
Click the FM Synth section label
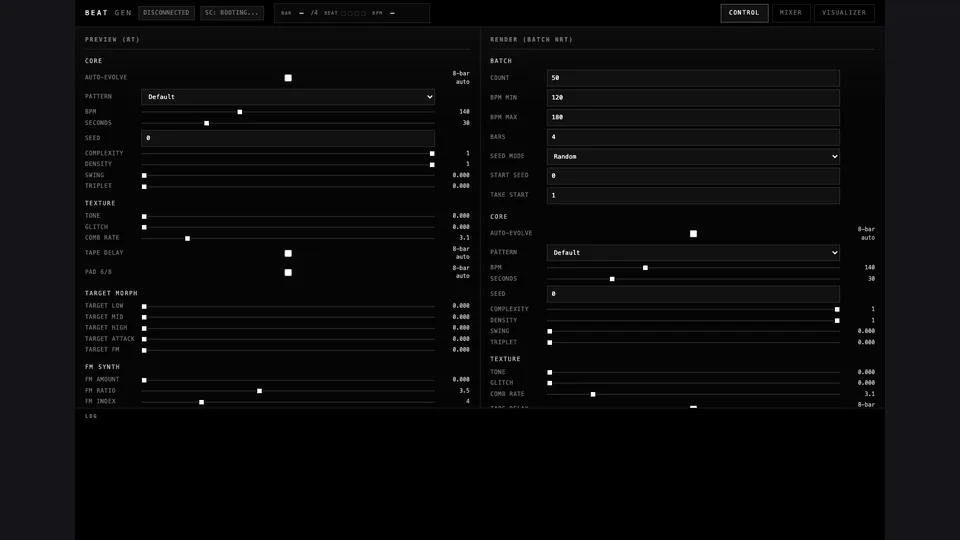click(102, 367)
